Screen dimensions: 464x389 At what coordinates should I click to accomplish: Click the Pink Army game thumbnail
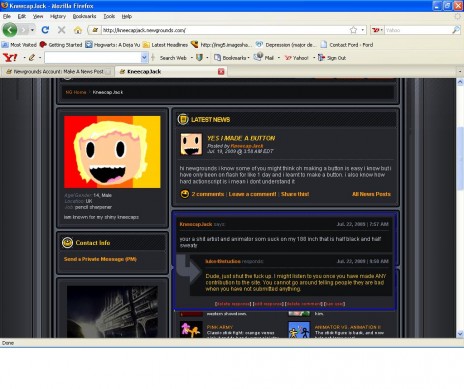tap(191, 329)
